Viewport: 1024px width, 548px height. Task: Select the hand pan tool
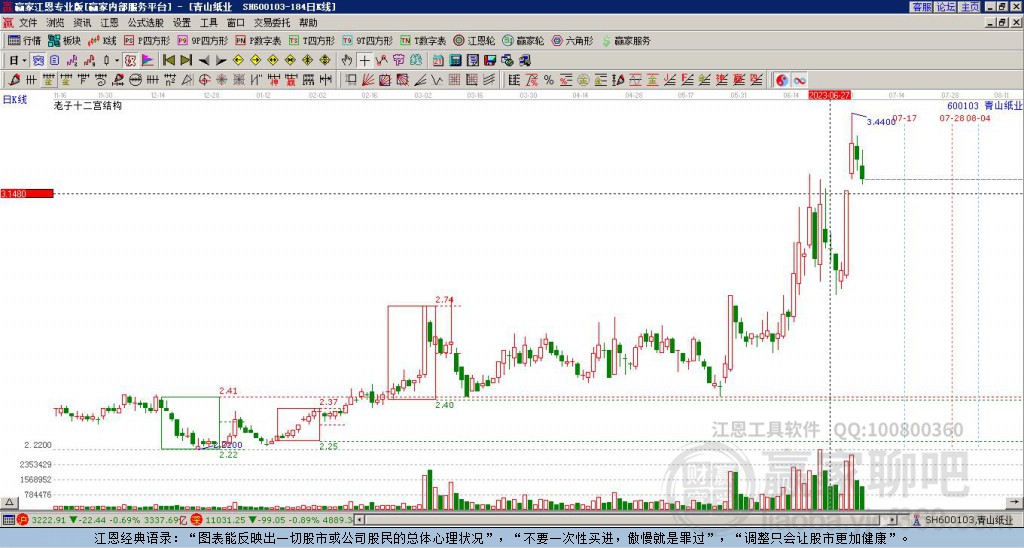(347, 60)
